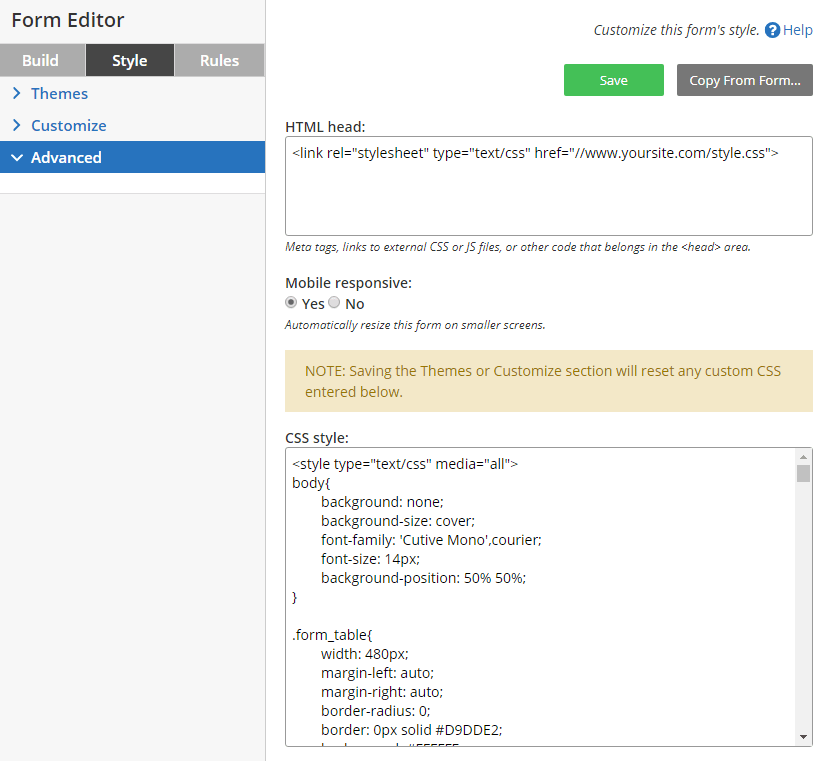
Task: Click the scrollbar up arrow in CSS box
Action: pyautogui.click(x=804, y=459)
